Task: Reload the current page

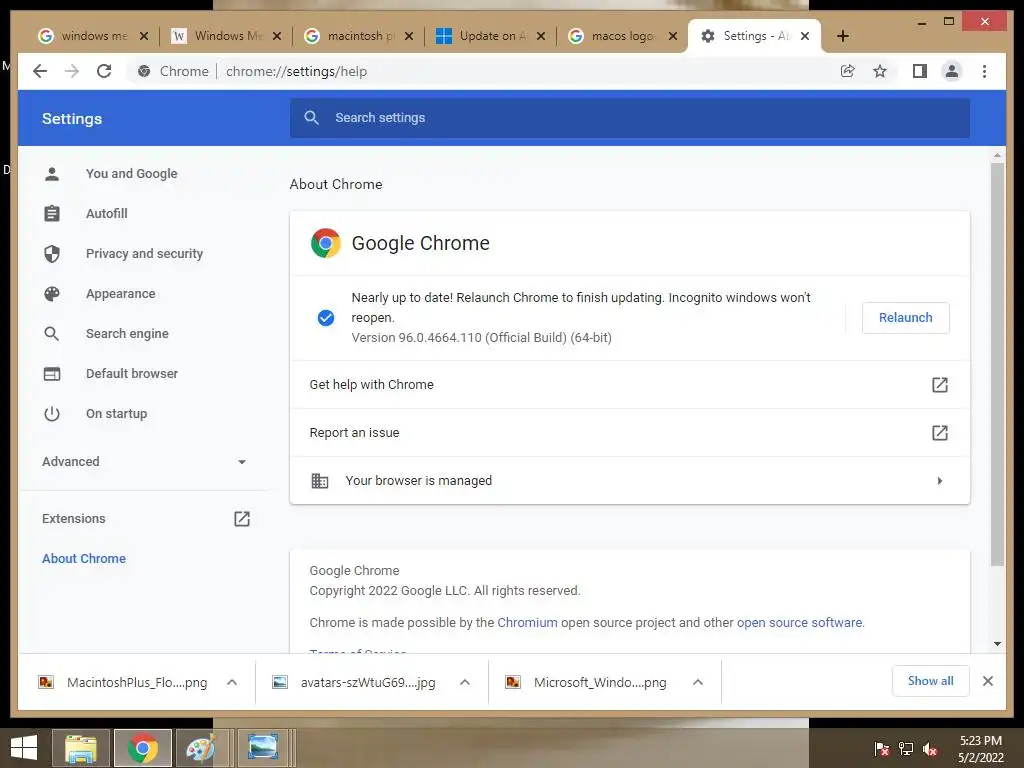Action: 104,71
